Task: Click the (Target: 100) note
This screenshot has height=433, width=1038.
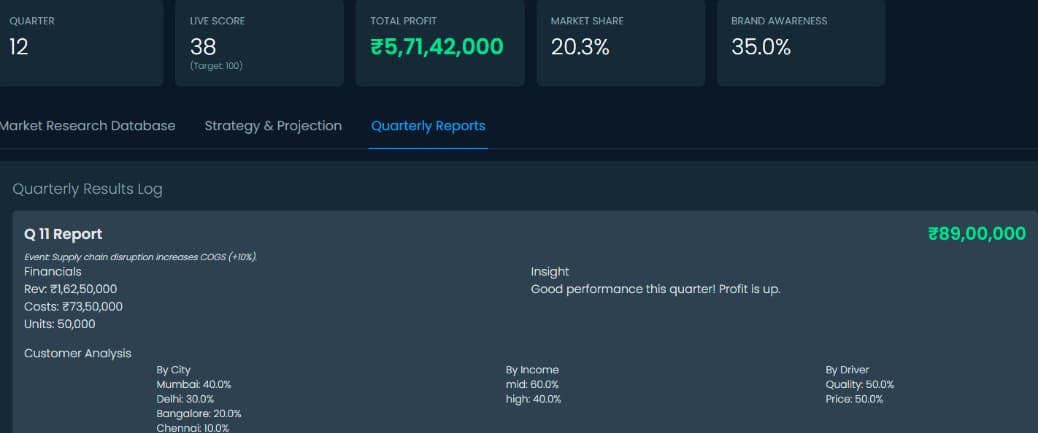Action: (216, 66)
